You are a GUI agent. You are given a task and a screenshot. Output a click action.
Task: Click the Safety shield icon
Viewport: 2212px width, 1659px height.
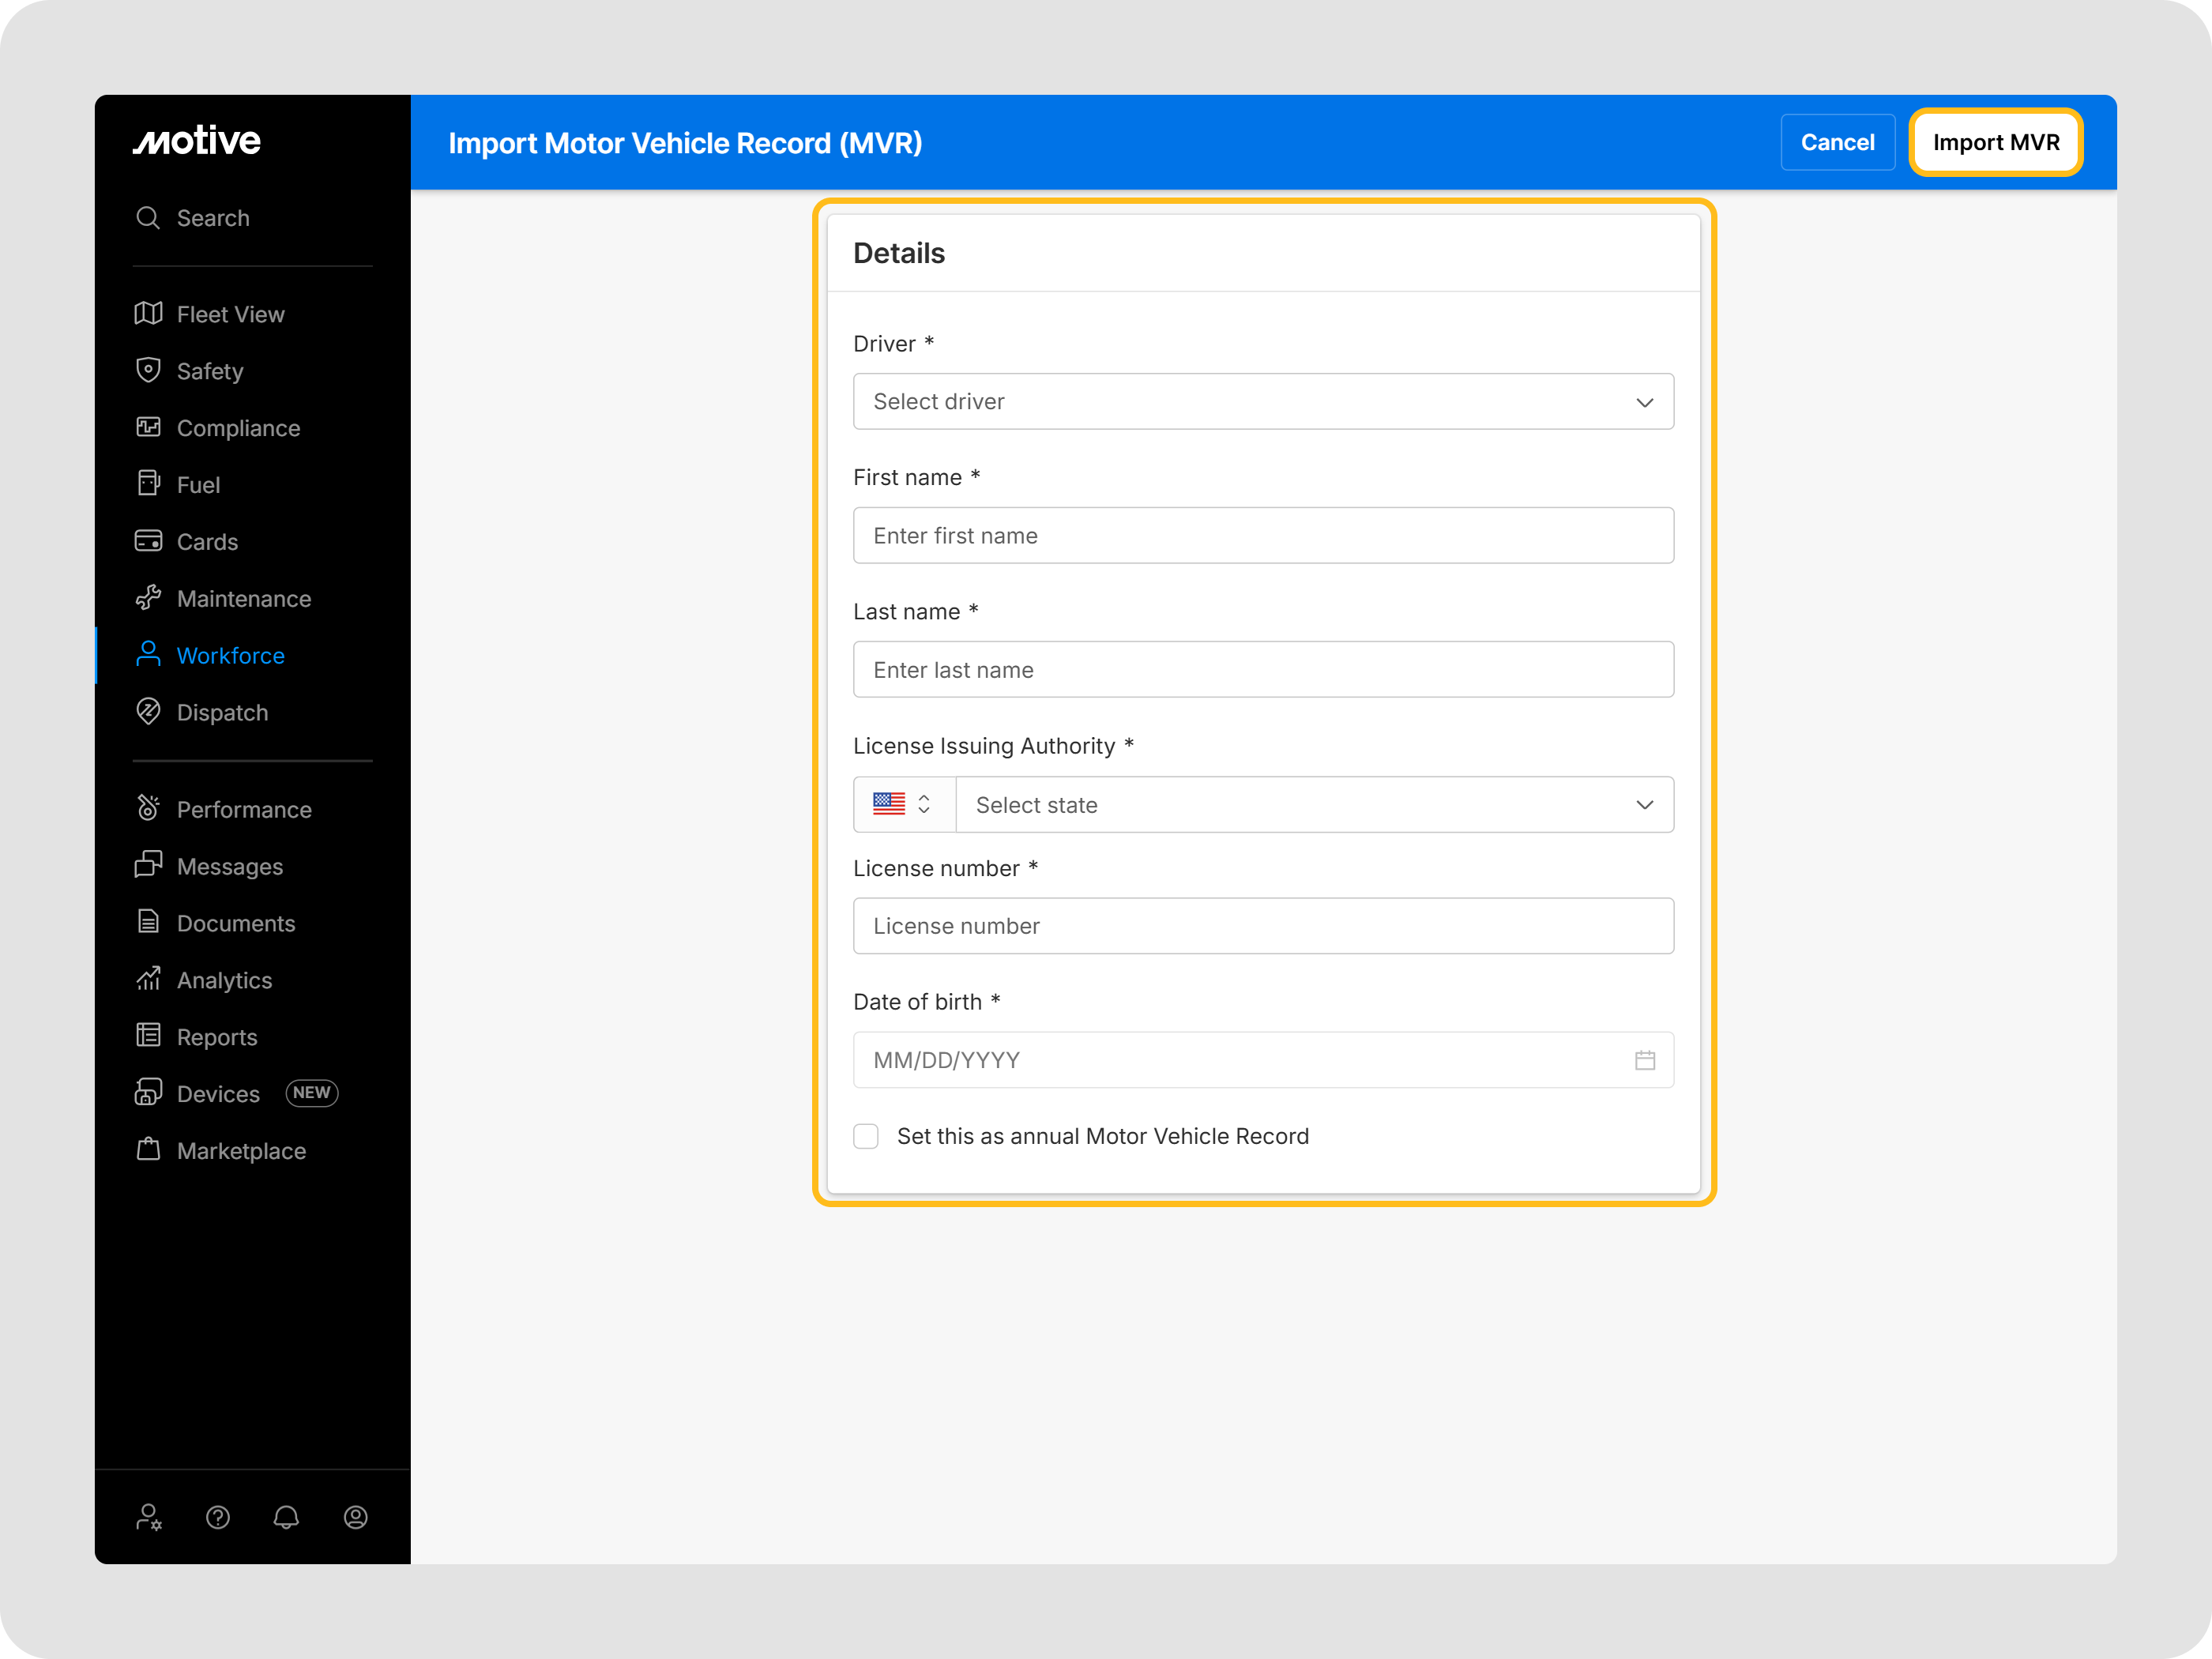[x=148, y=370]
